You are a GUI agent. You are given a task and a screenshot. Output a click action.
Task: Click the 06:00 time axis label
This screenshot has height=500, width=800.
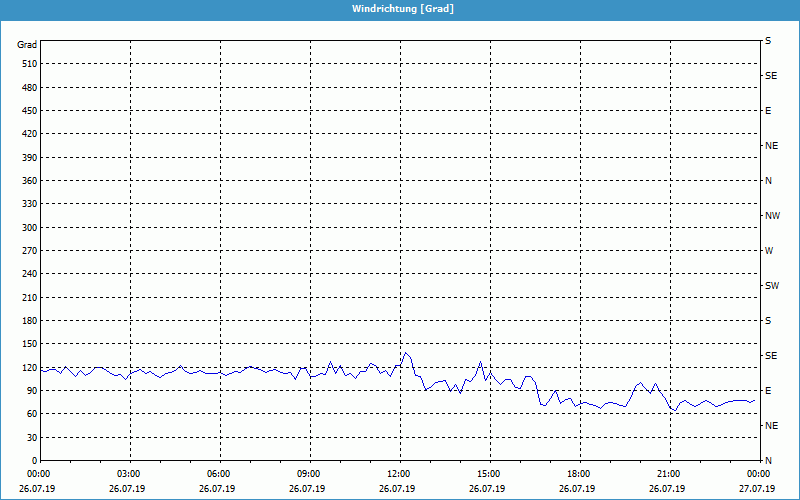[x=219, y=474]
